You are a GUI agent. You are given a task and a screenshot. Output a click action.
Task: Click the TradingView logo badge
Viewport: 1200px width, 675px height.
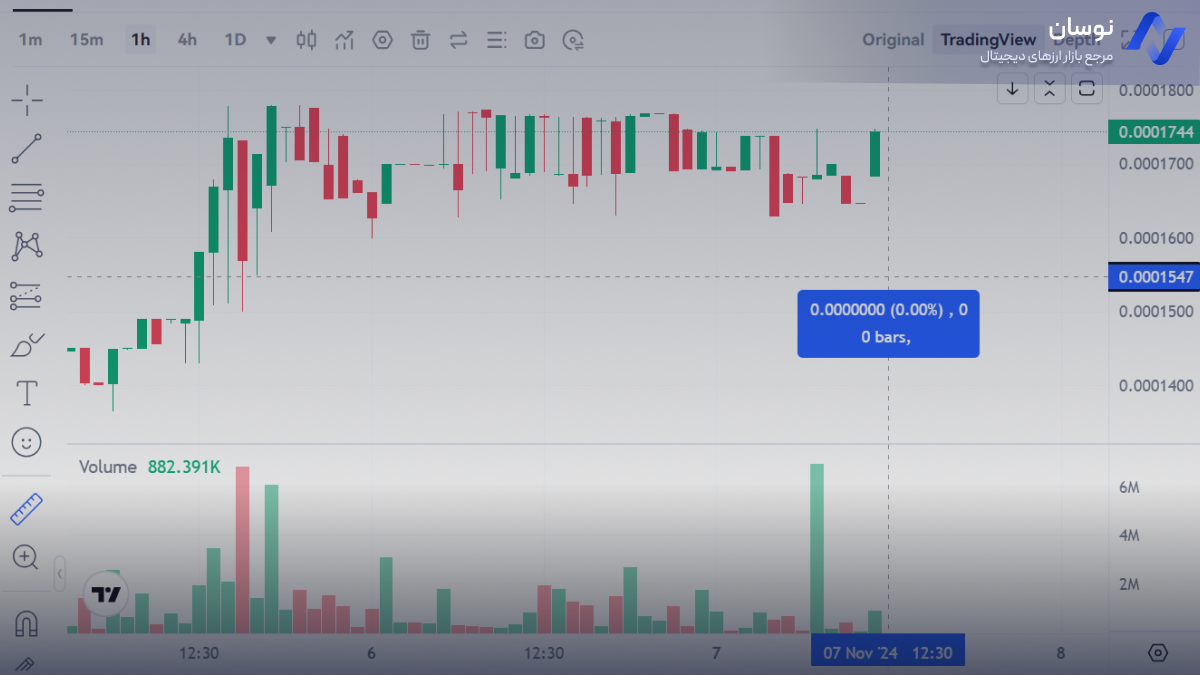(x=106, y=594)
